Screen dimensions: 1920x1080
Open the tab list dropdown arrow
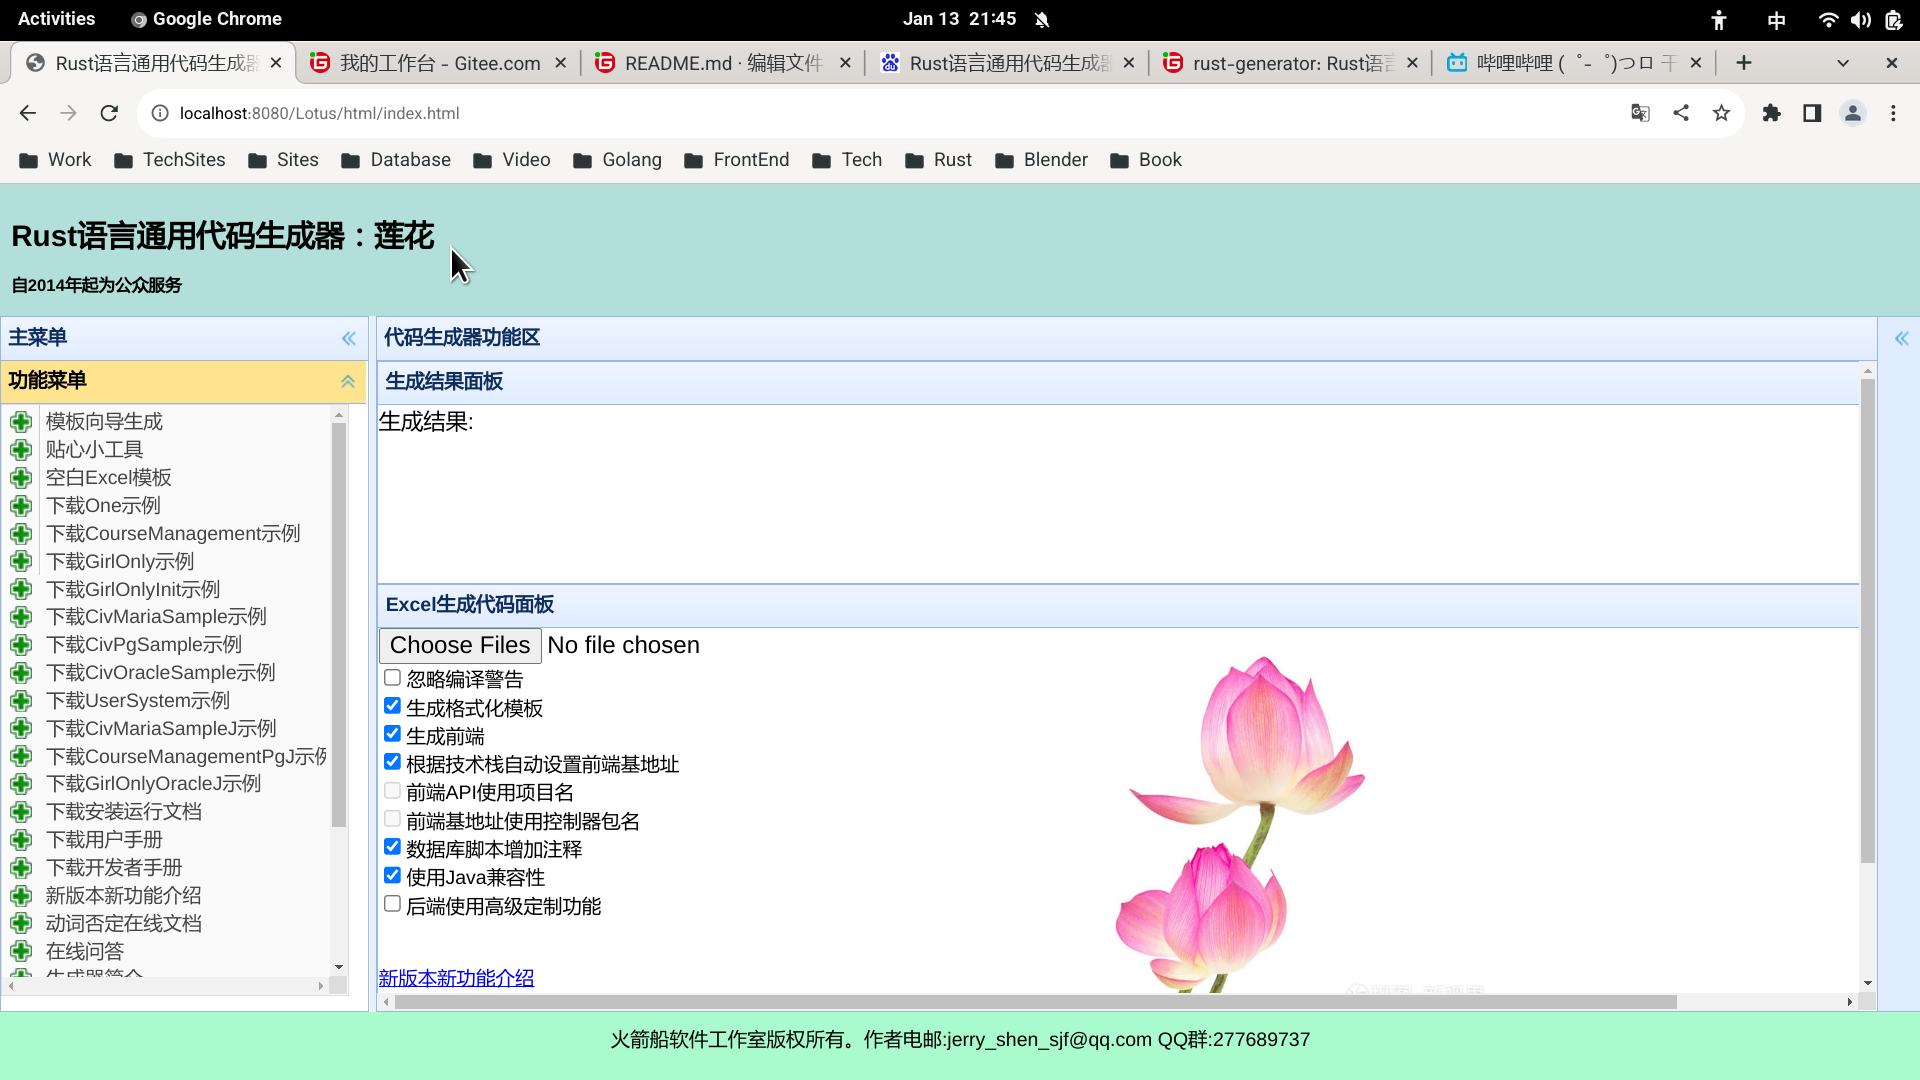tap(1843, 62)
